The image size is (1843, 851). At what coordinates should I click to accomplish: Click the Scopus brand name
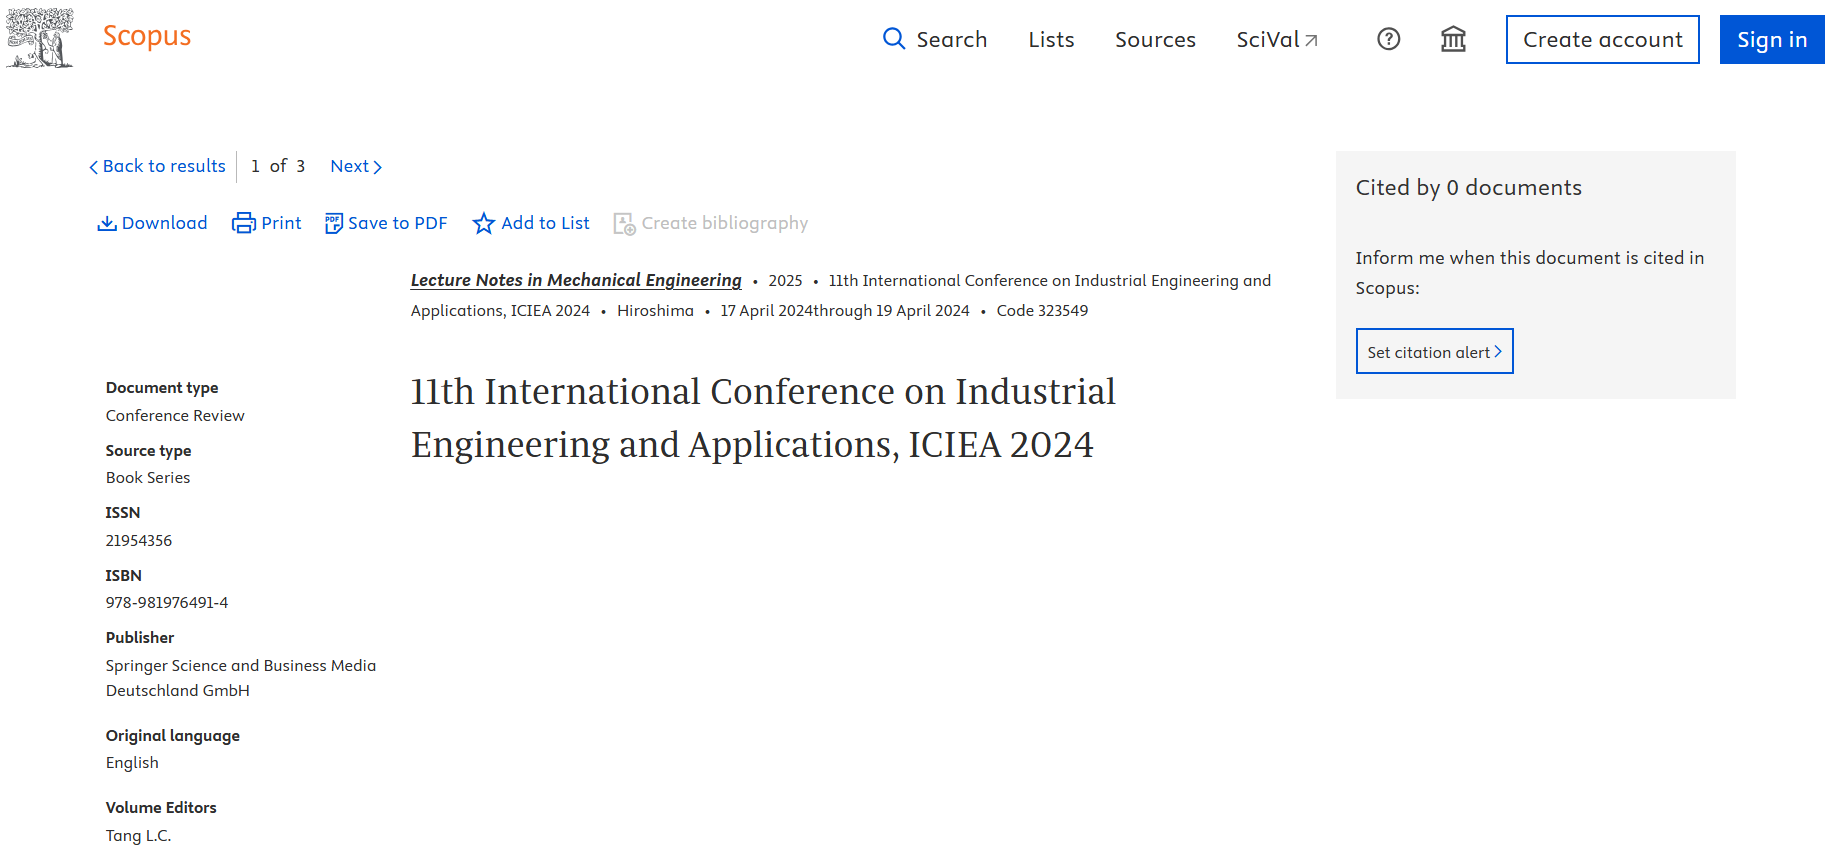click(x=147, y=36)
